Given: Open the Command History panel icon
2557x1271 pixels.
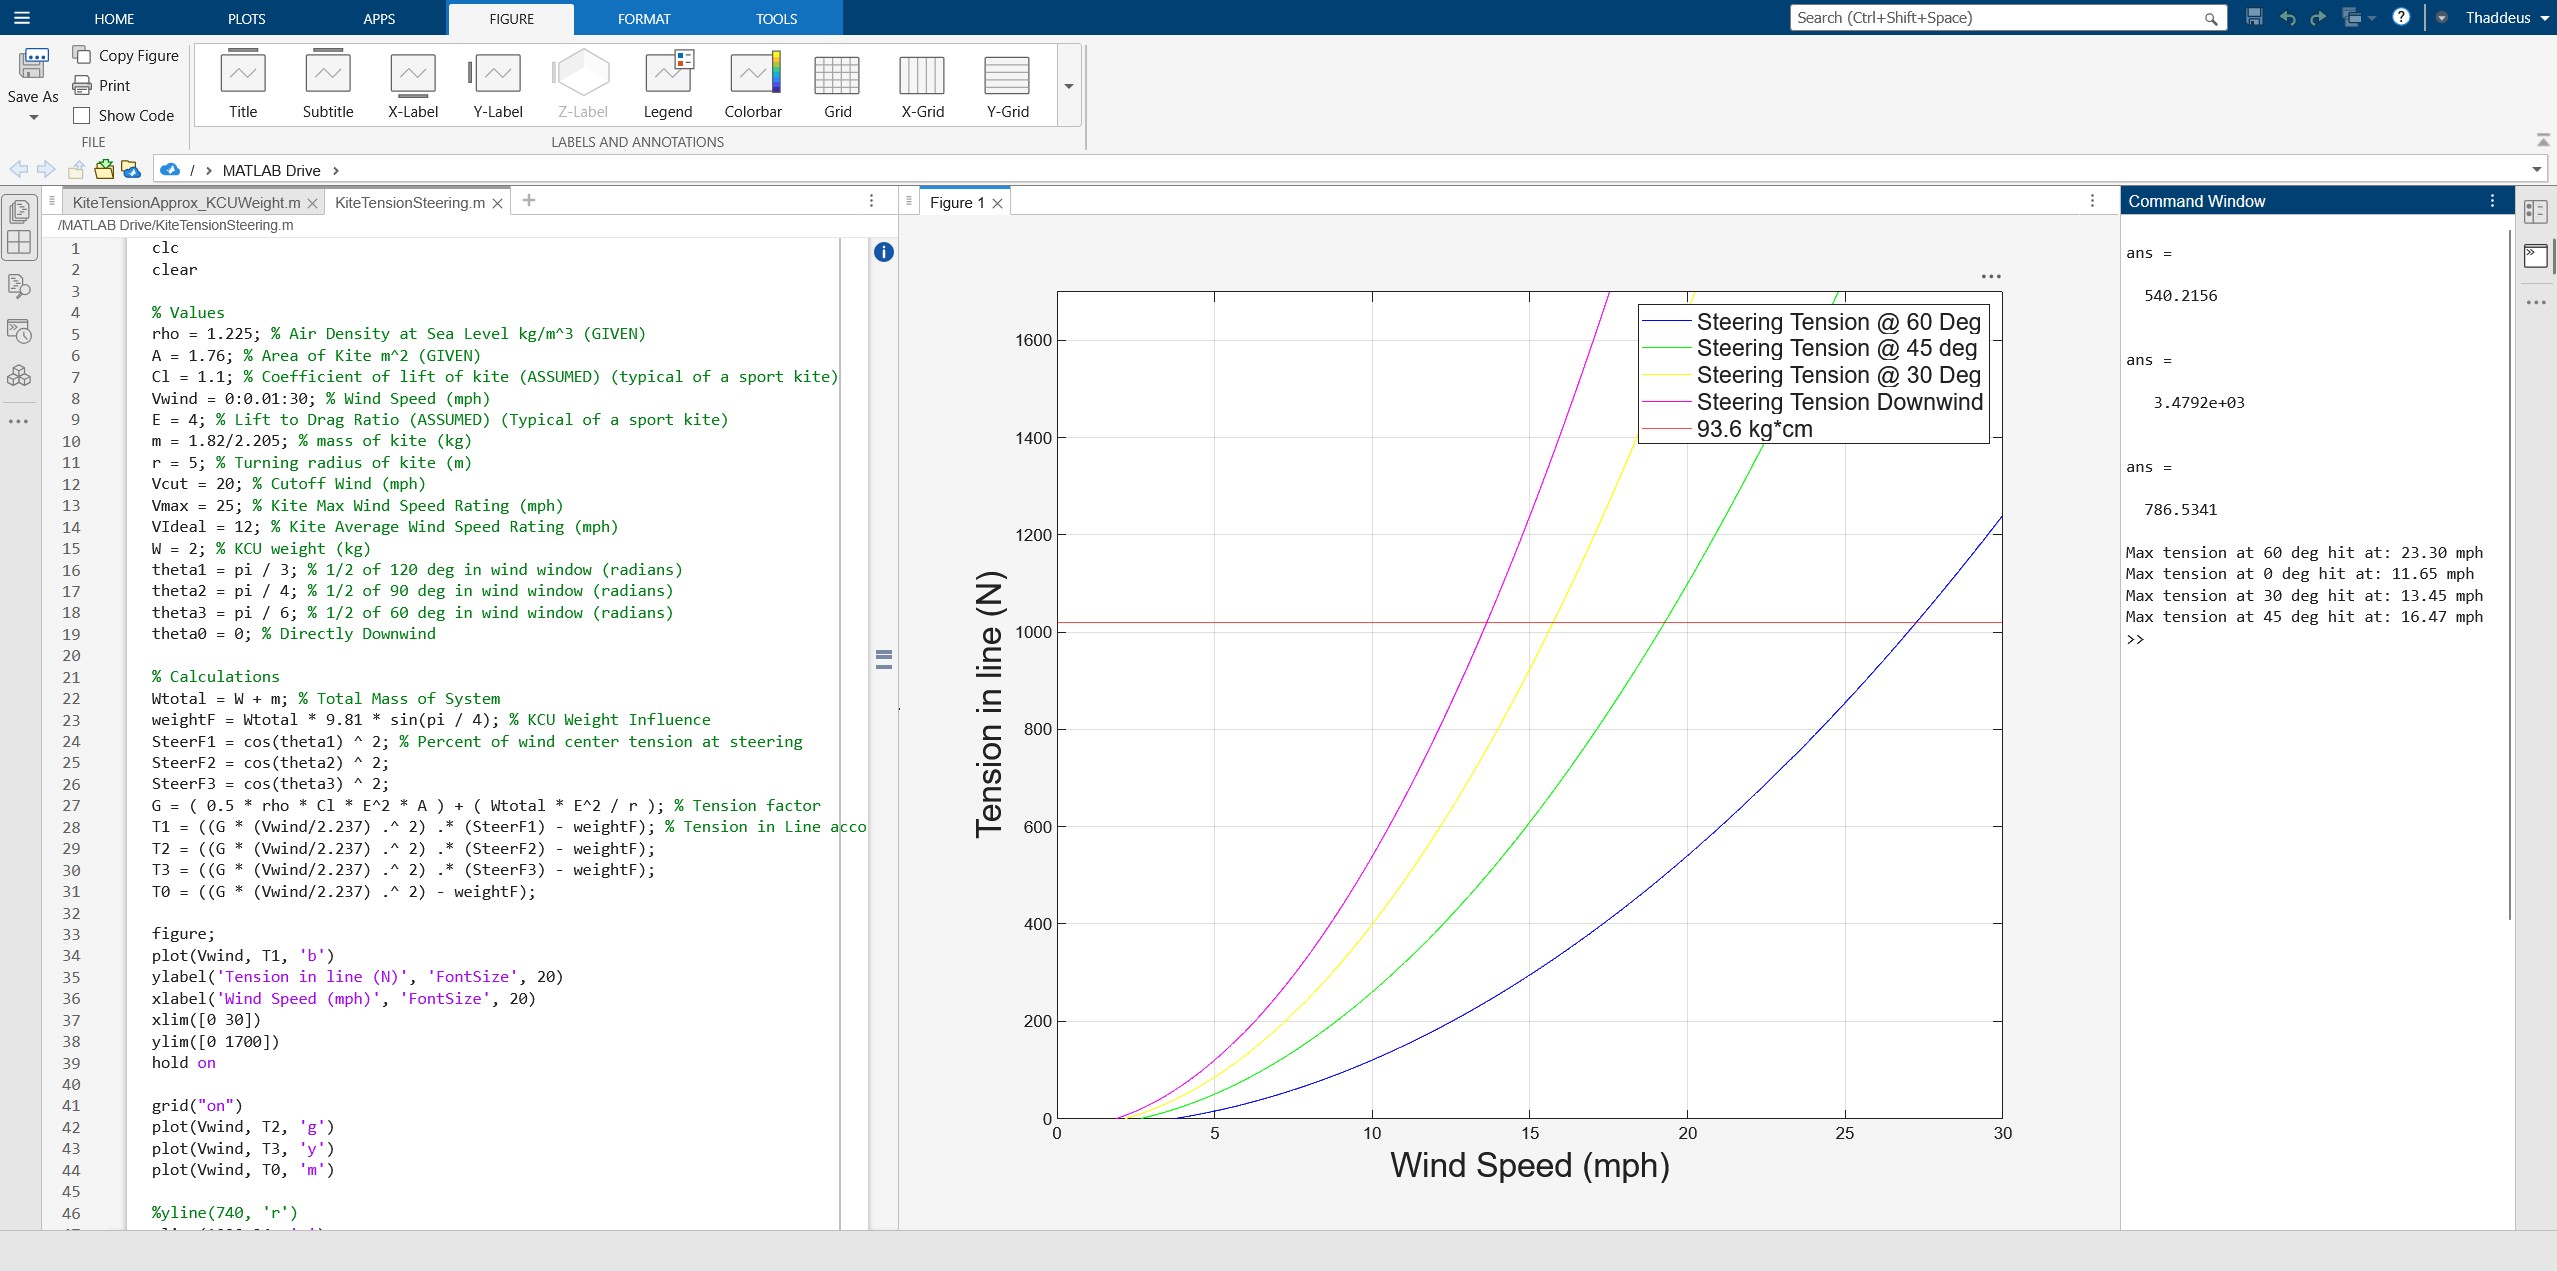Looking at the screenshot, I should (x=19, y=331).
